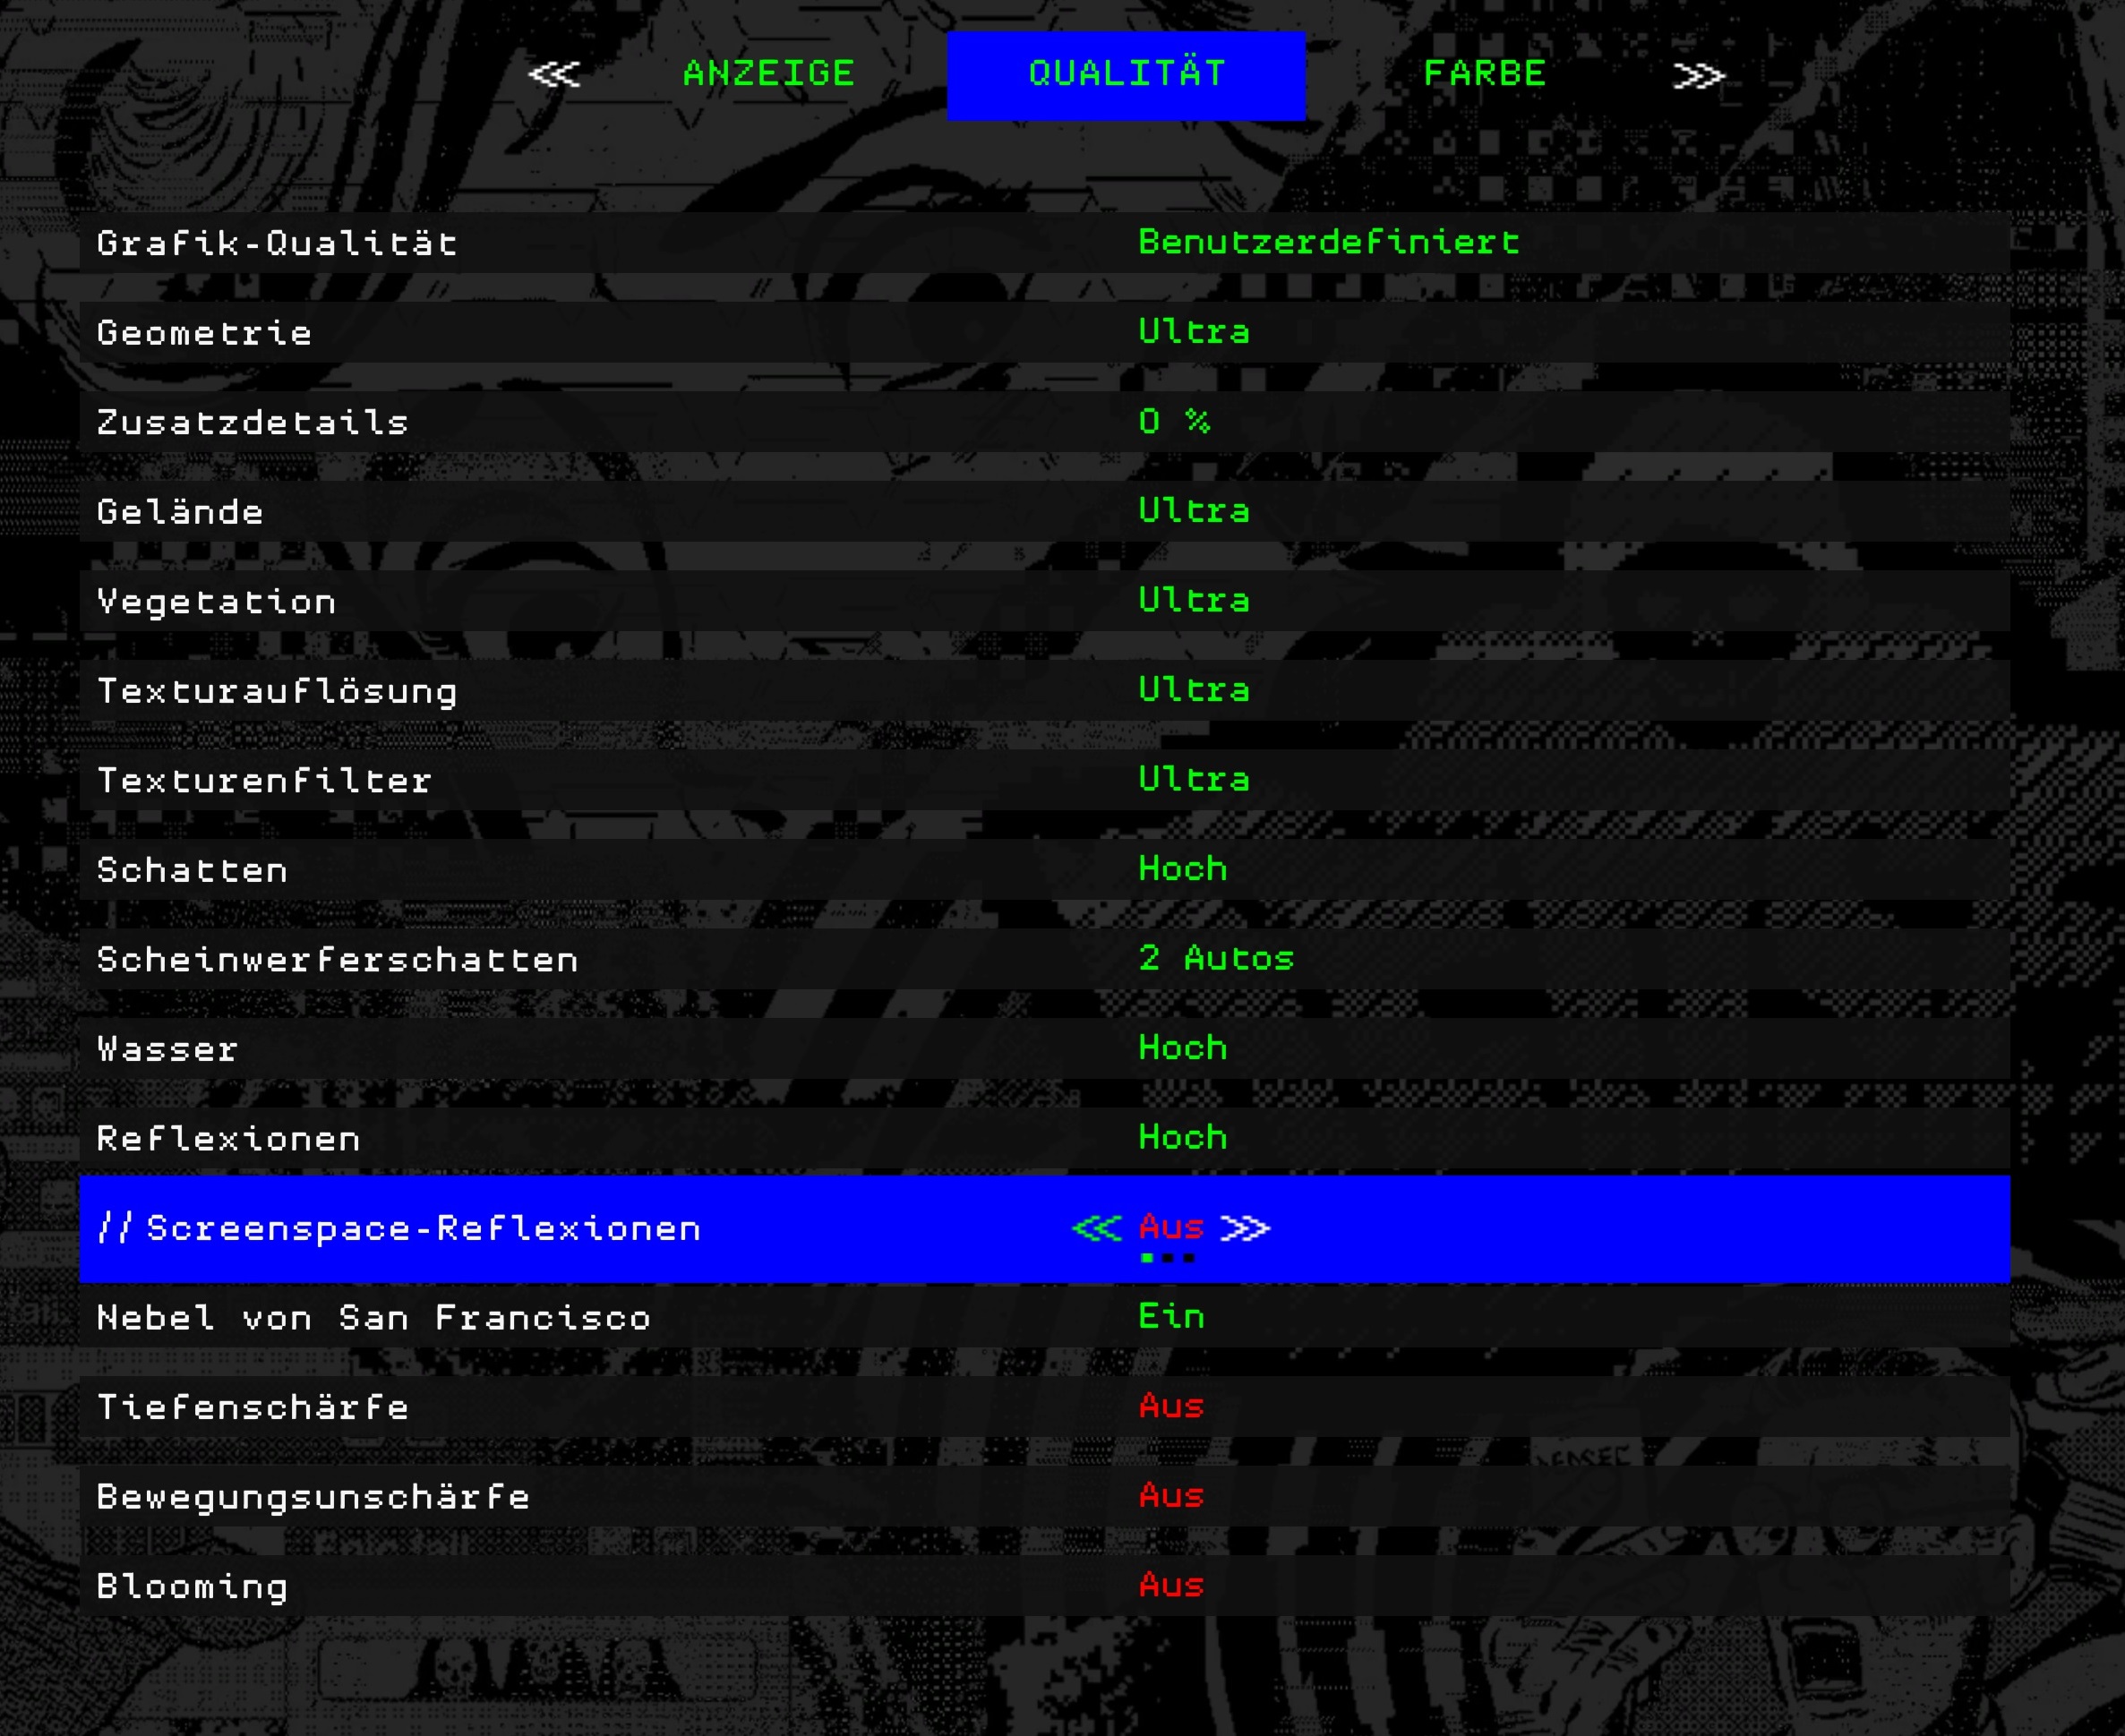This screenshot has height=1736, width=2125.
Task: Switch to the Anzeige tab
Action: [768, 74]
